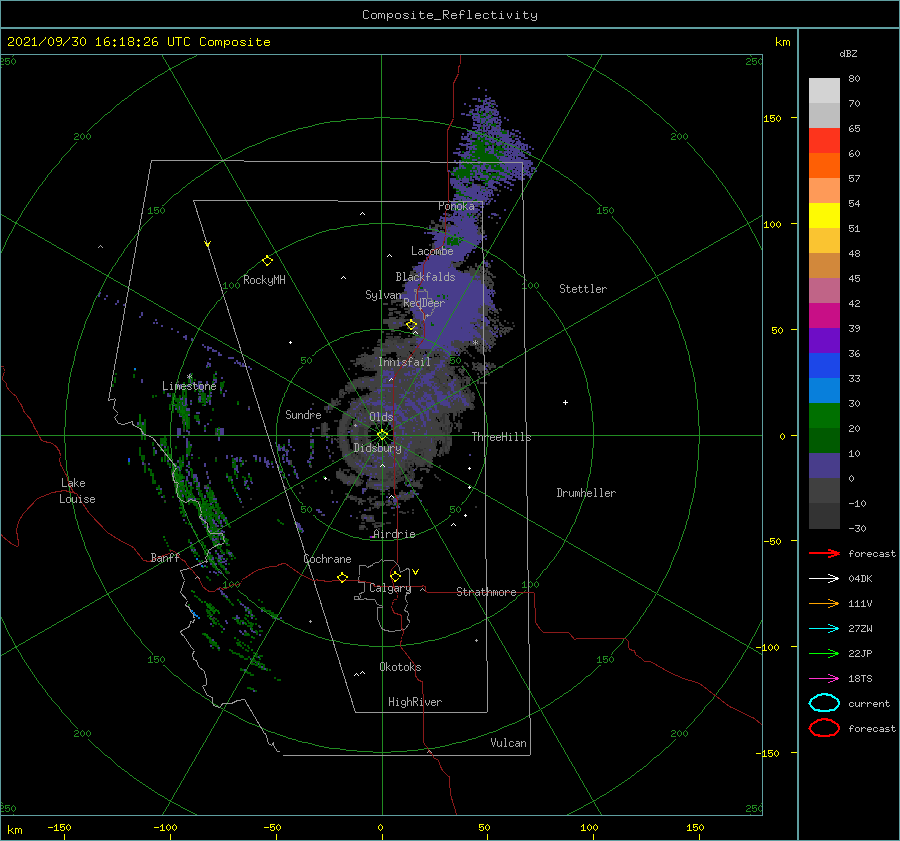Click the Lacombe city label
The height and width of the screenshot is (841, 900).
pos(432,251)
